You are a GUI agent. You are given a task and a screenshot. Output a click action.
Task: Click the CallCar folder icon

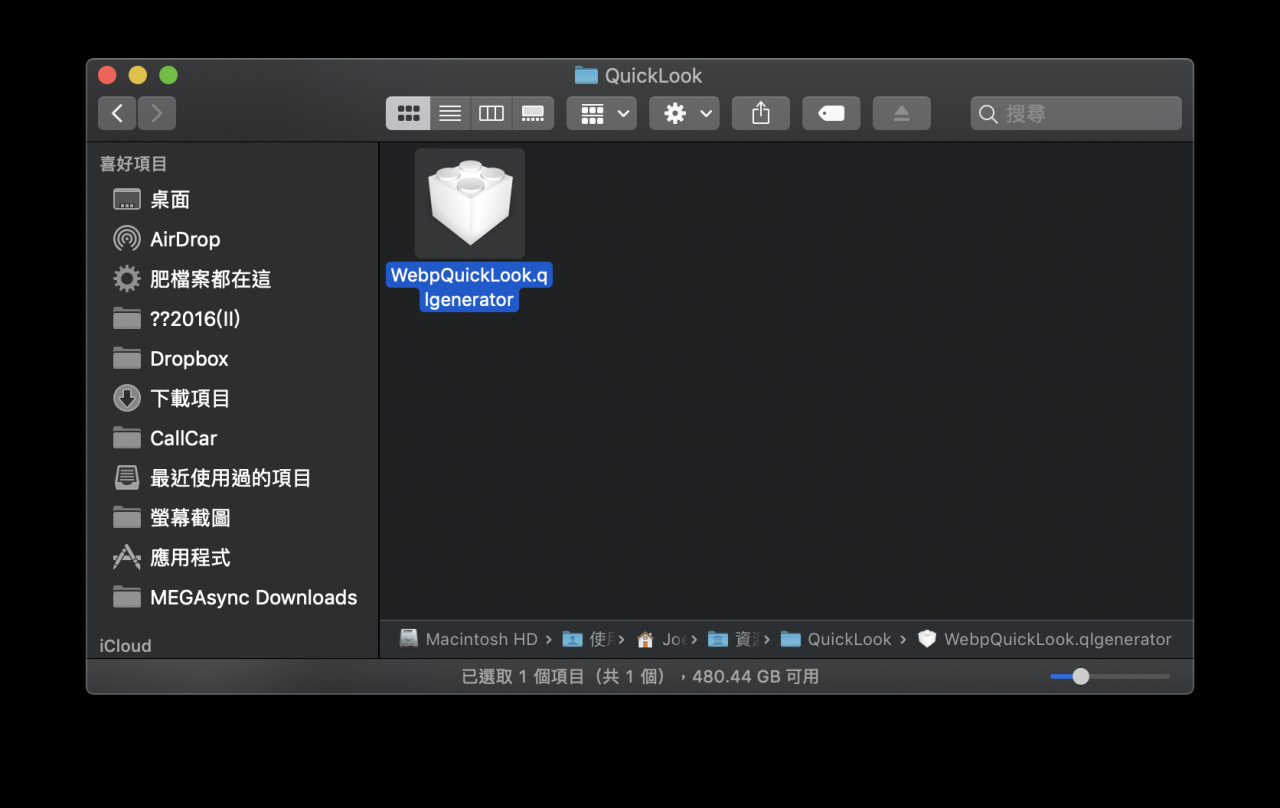pyautogui.click(x=127, y=438)
